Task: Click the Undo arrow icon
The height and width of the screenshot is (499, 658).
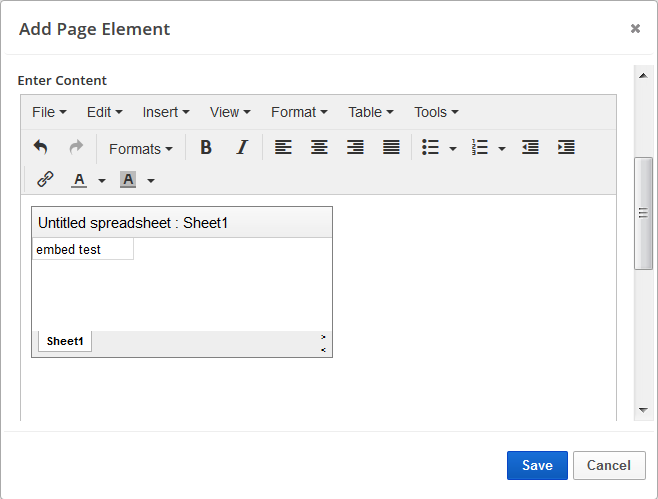Action: click(x=41, y=148)
